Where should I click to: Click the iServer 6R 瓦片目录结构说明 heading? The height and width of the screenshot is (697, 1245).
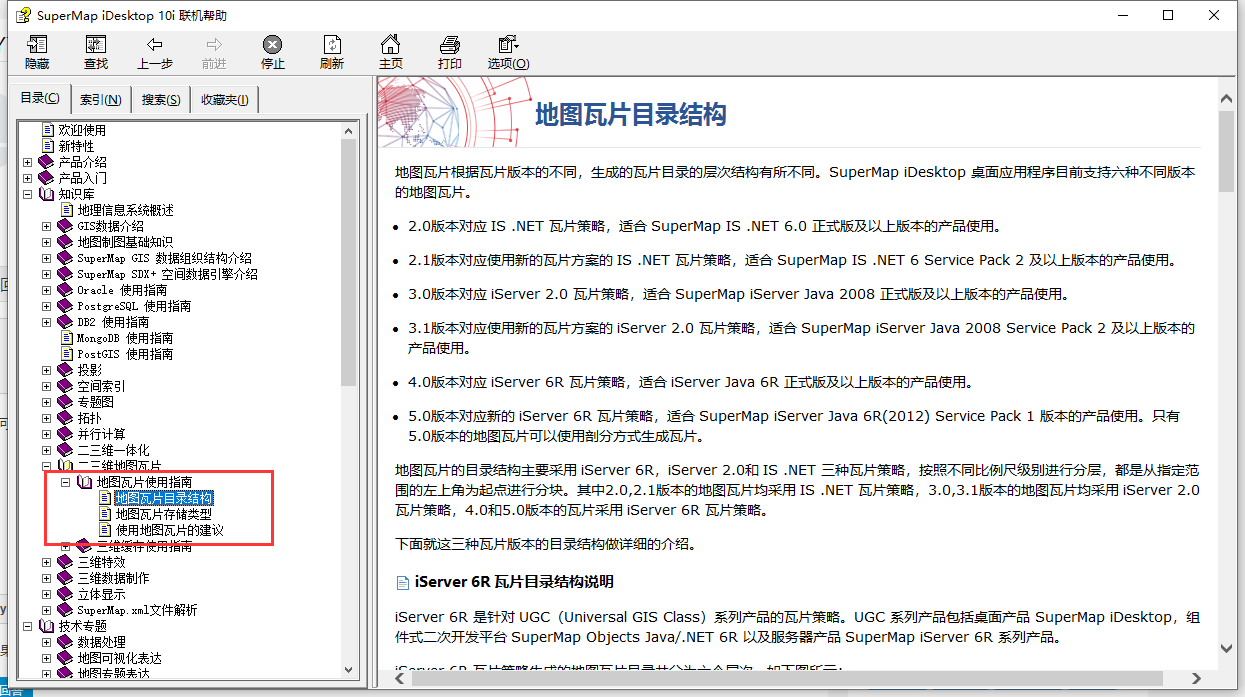514,582
